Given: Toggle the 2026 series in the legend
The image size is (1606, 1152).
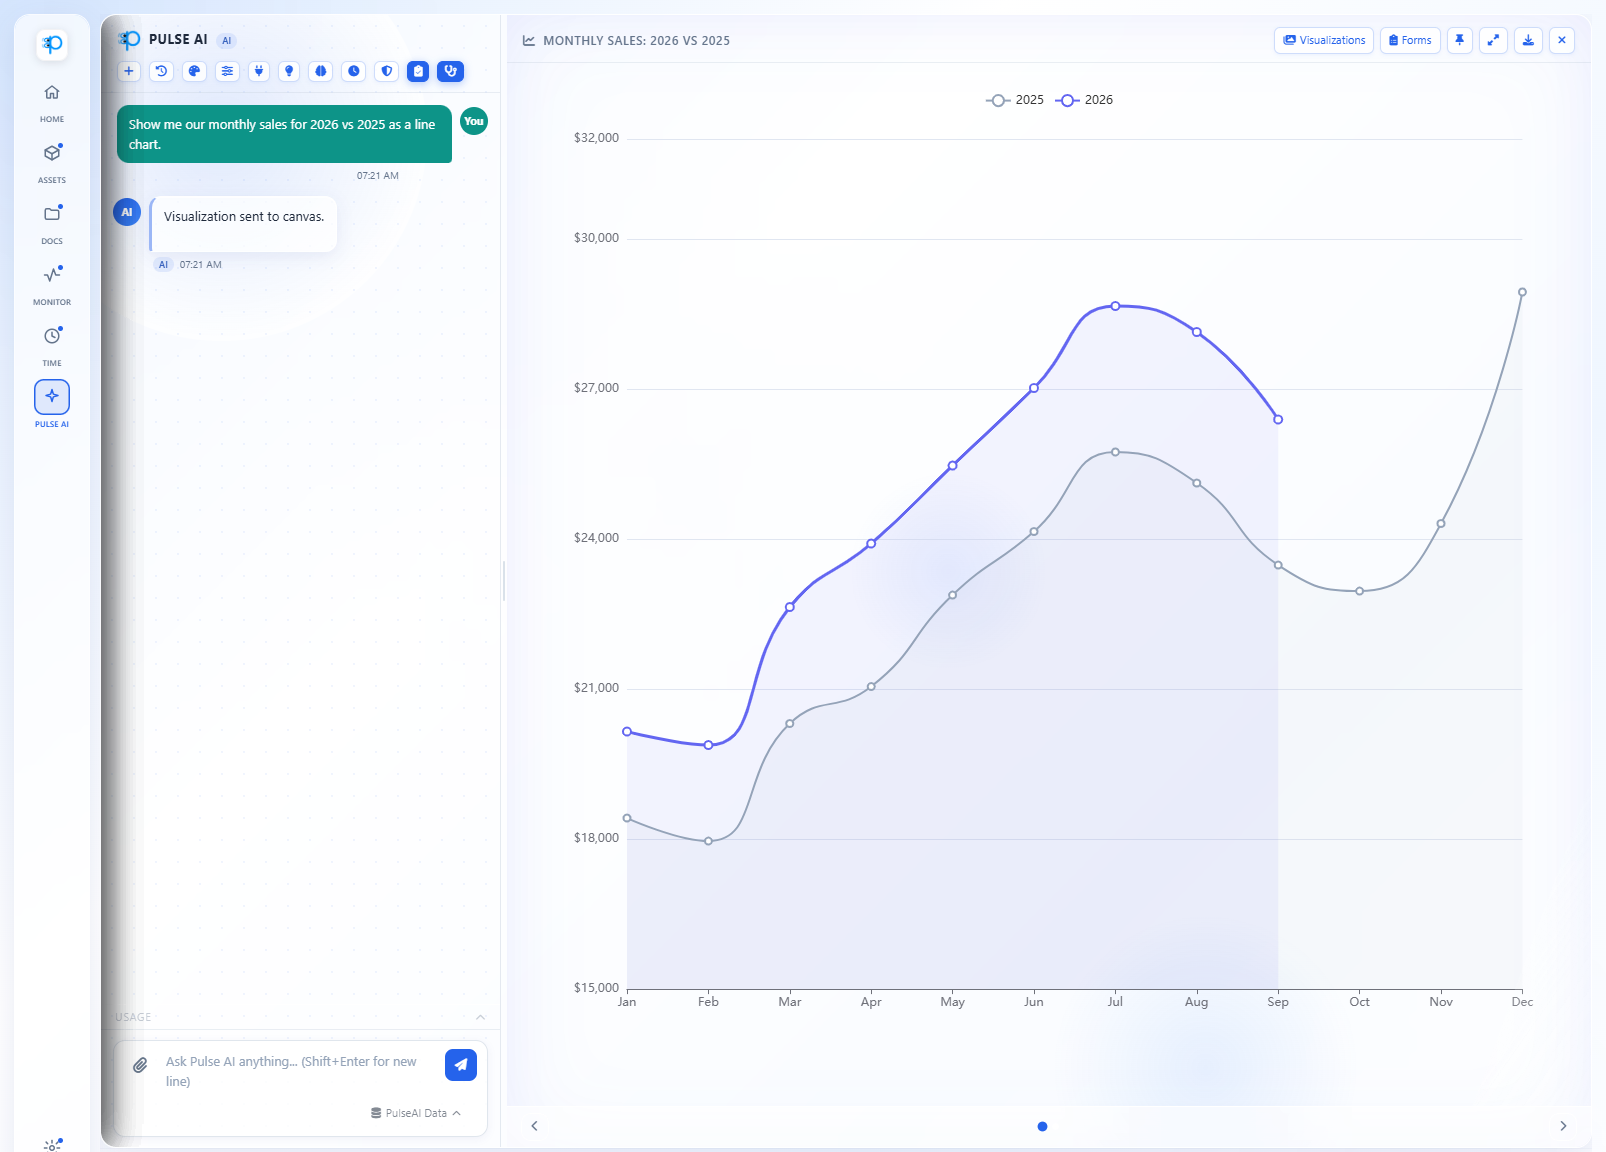Looking at the screenshot, I should pos(1084,100).
